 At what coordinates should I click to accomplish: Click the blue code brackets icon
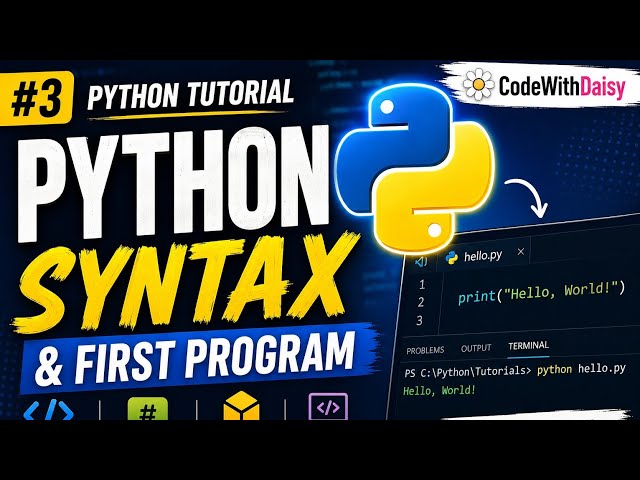pyautogui.click(x=49, y=410)
